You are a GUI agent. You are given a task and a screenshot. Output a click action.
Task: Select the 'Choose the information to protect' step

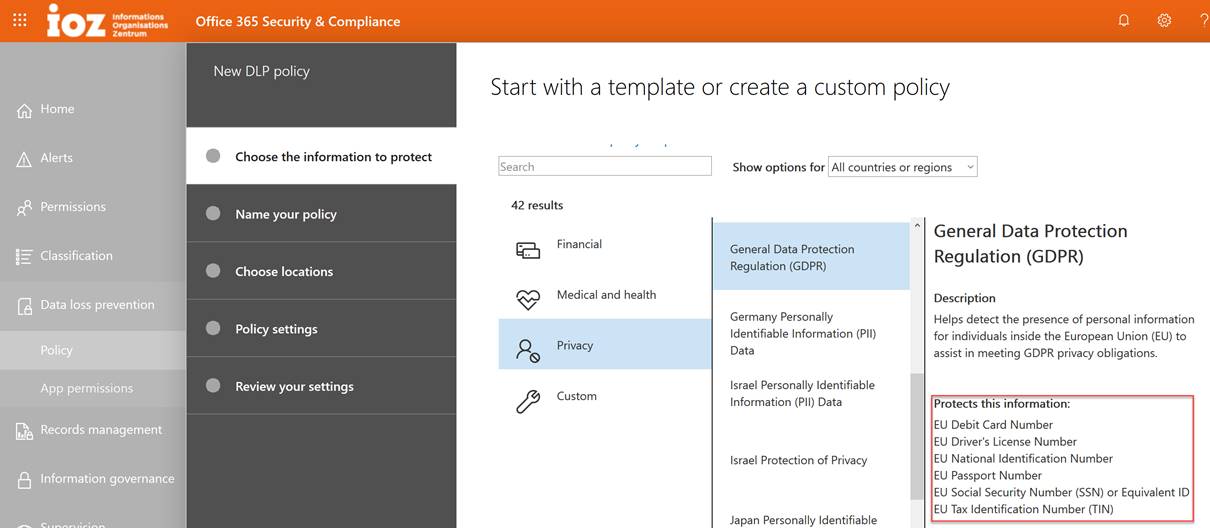(321, 156)
